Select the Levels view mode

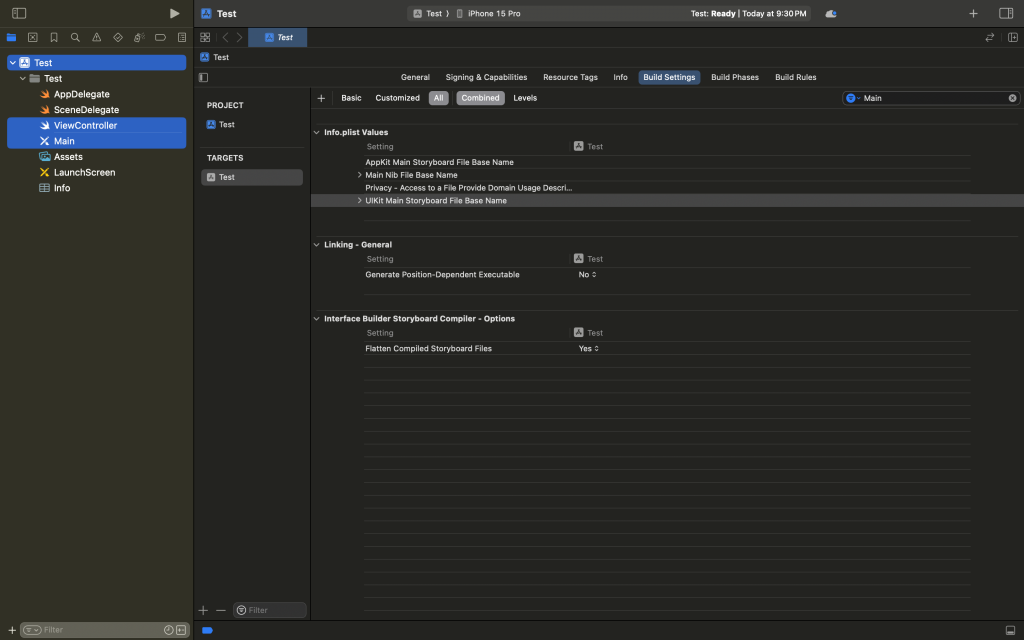coord(525,98)
